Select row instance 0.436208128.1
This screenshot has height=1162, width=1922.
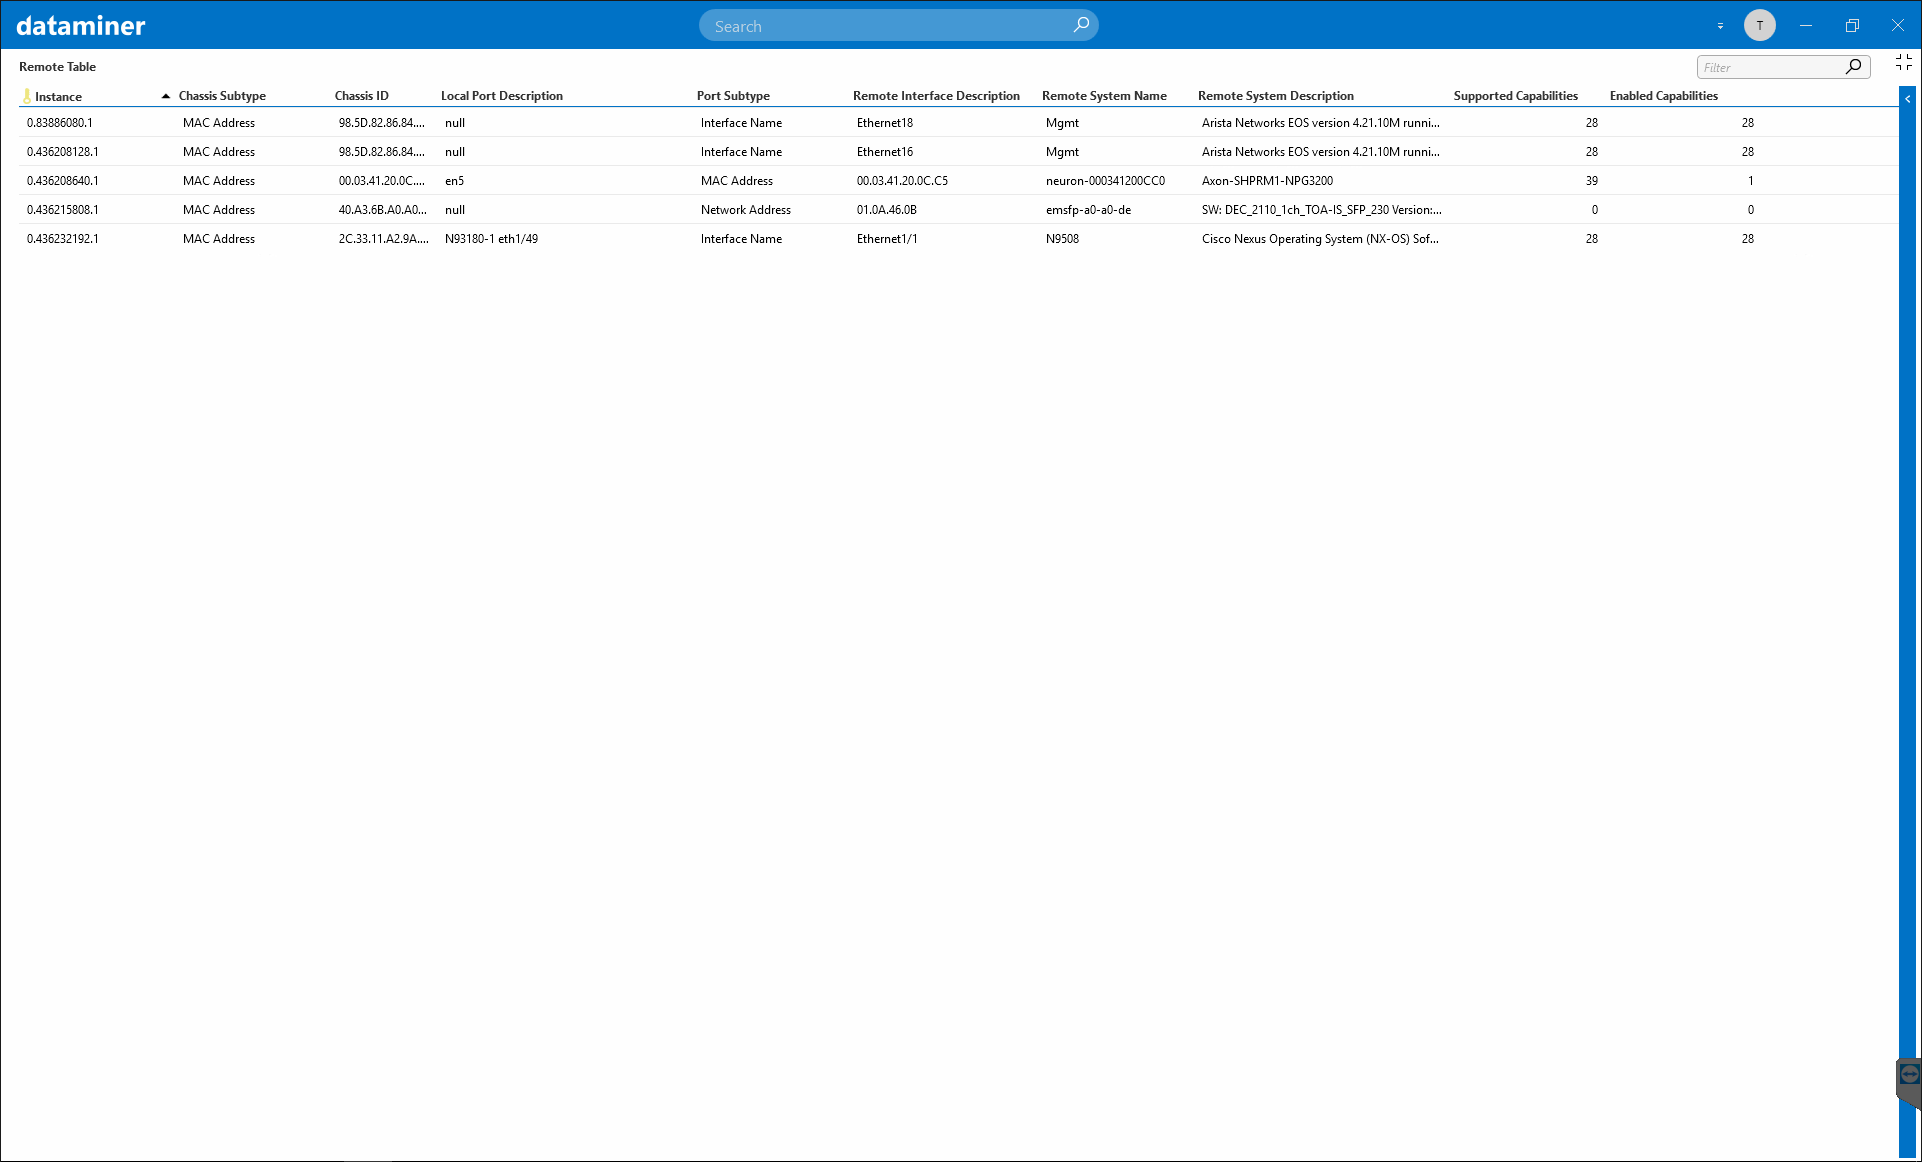[958, 152]
